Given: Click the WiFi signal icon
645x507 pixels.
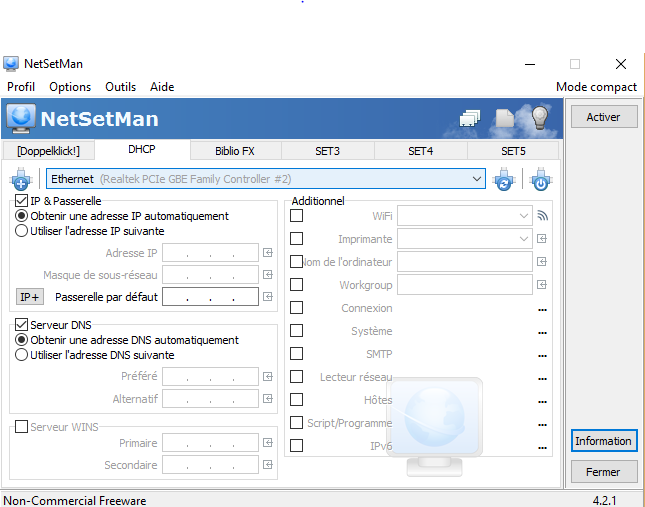Looking at the screenshot, I should 543,216.
